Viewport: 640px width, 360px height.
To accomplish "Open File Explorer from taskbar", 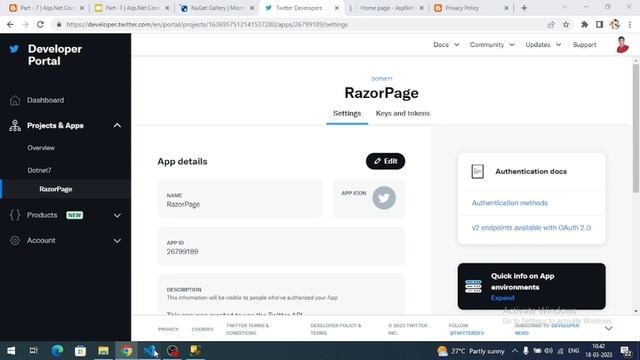I will coord(103,351).
